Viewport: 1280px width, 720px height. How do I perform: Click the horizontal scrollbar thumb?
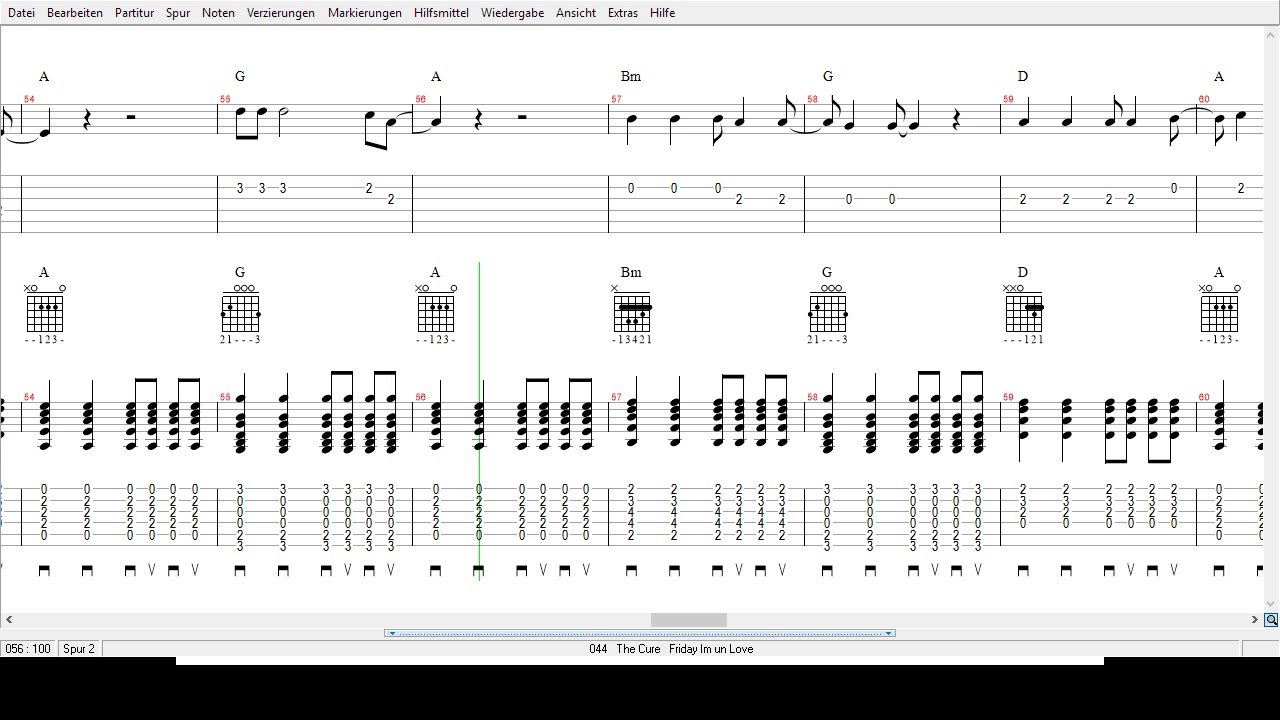[x=689, y=620]
